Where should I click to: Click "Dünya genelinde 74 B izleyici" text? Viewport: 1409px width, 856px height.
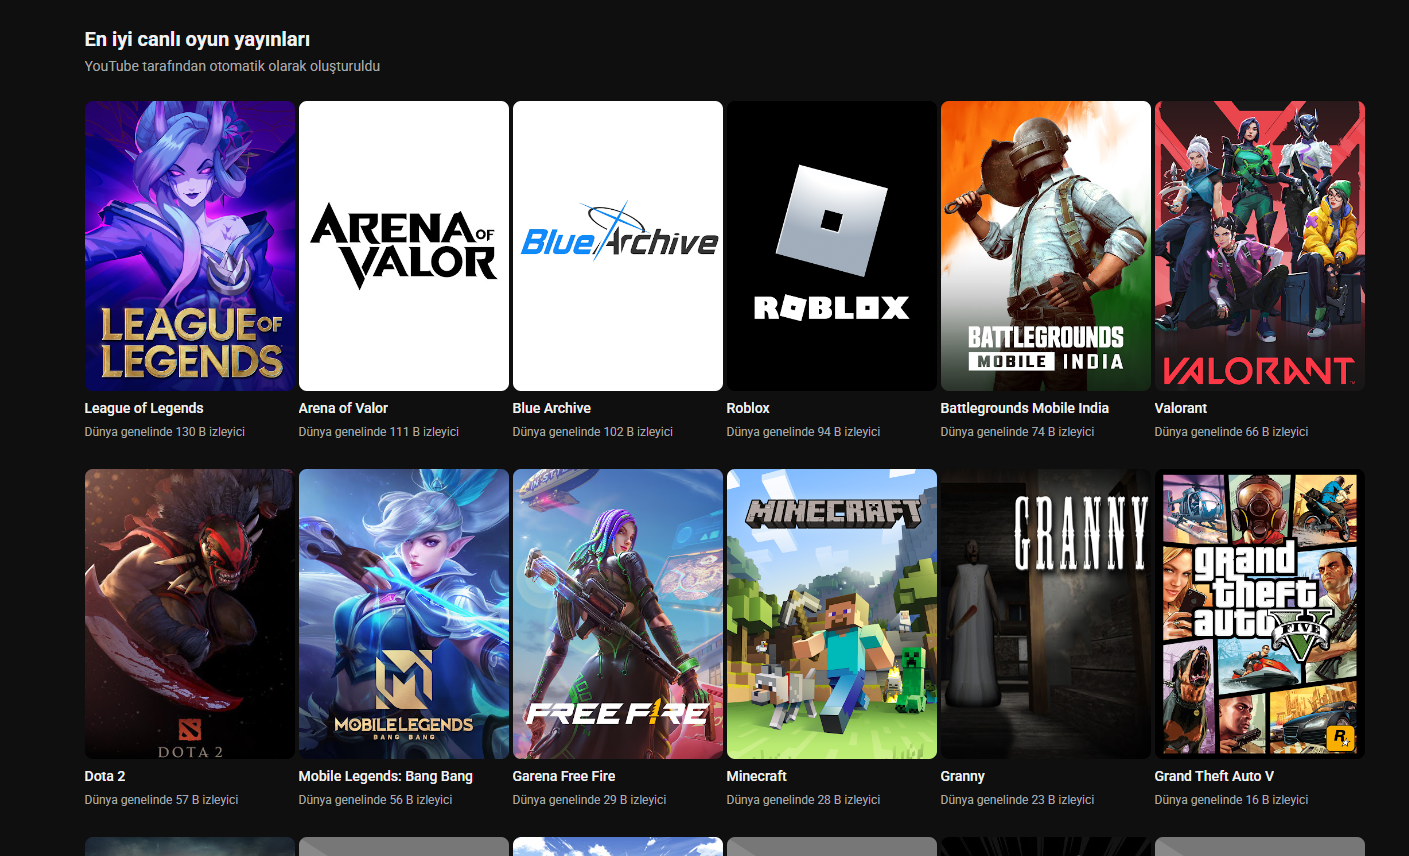1018,432
